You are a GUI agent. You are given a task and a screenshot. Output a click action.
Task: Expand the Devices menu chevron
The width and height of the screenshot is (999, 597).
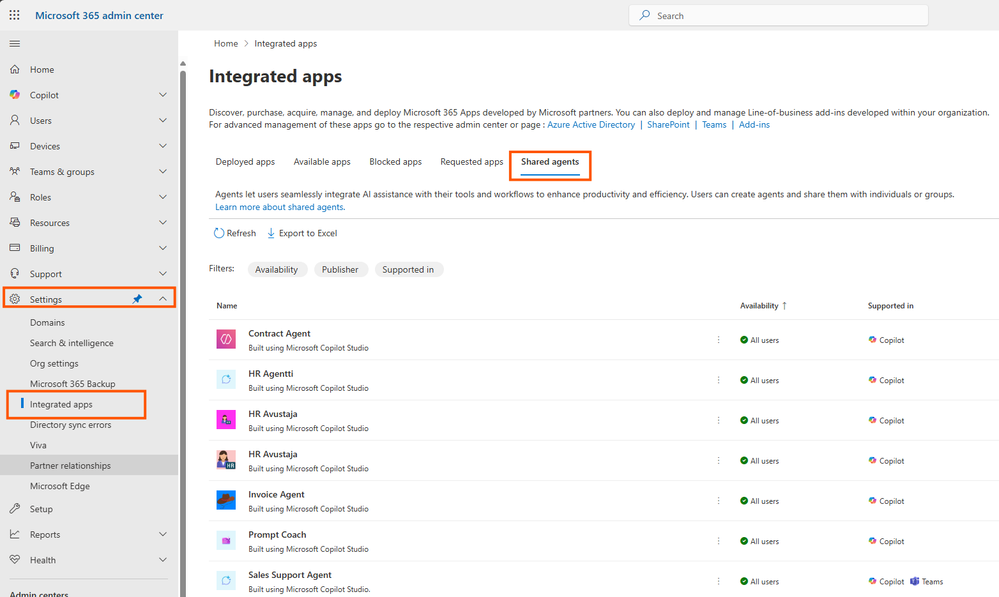(x=163, y=146)
